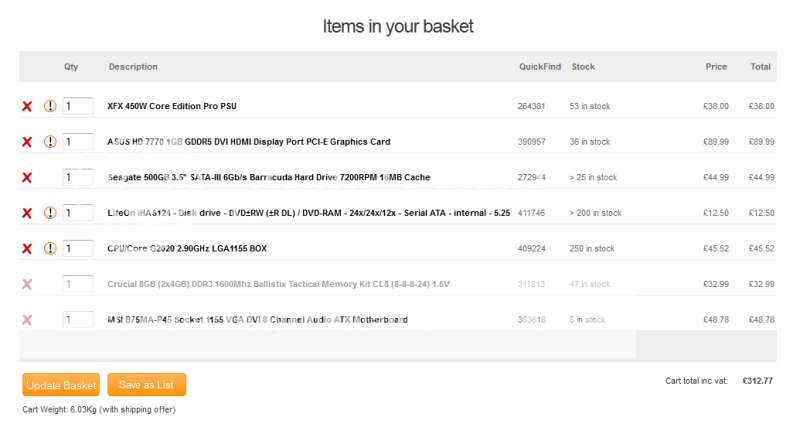This screenshot has height=424, width=800.
Task: Remove XFX 450W PSU from basket
Action: point(27,106)
